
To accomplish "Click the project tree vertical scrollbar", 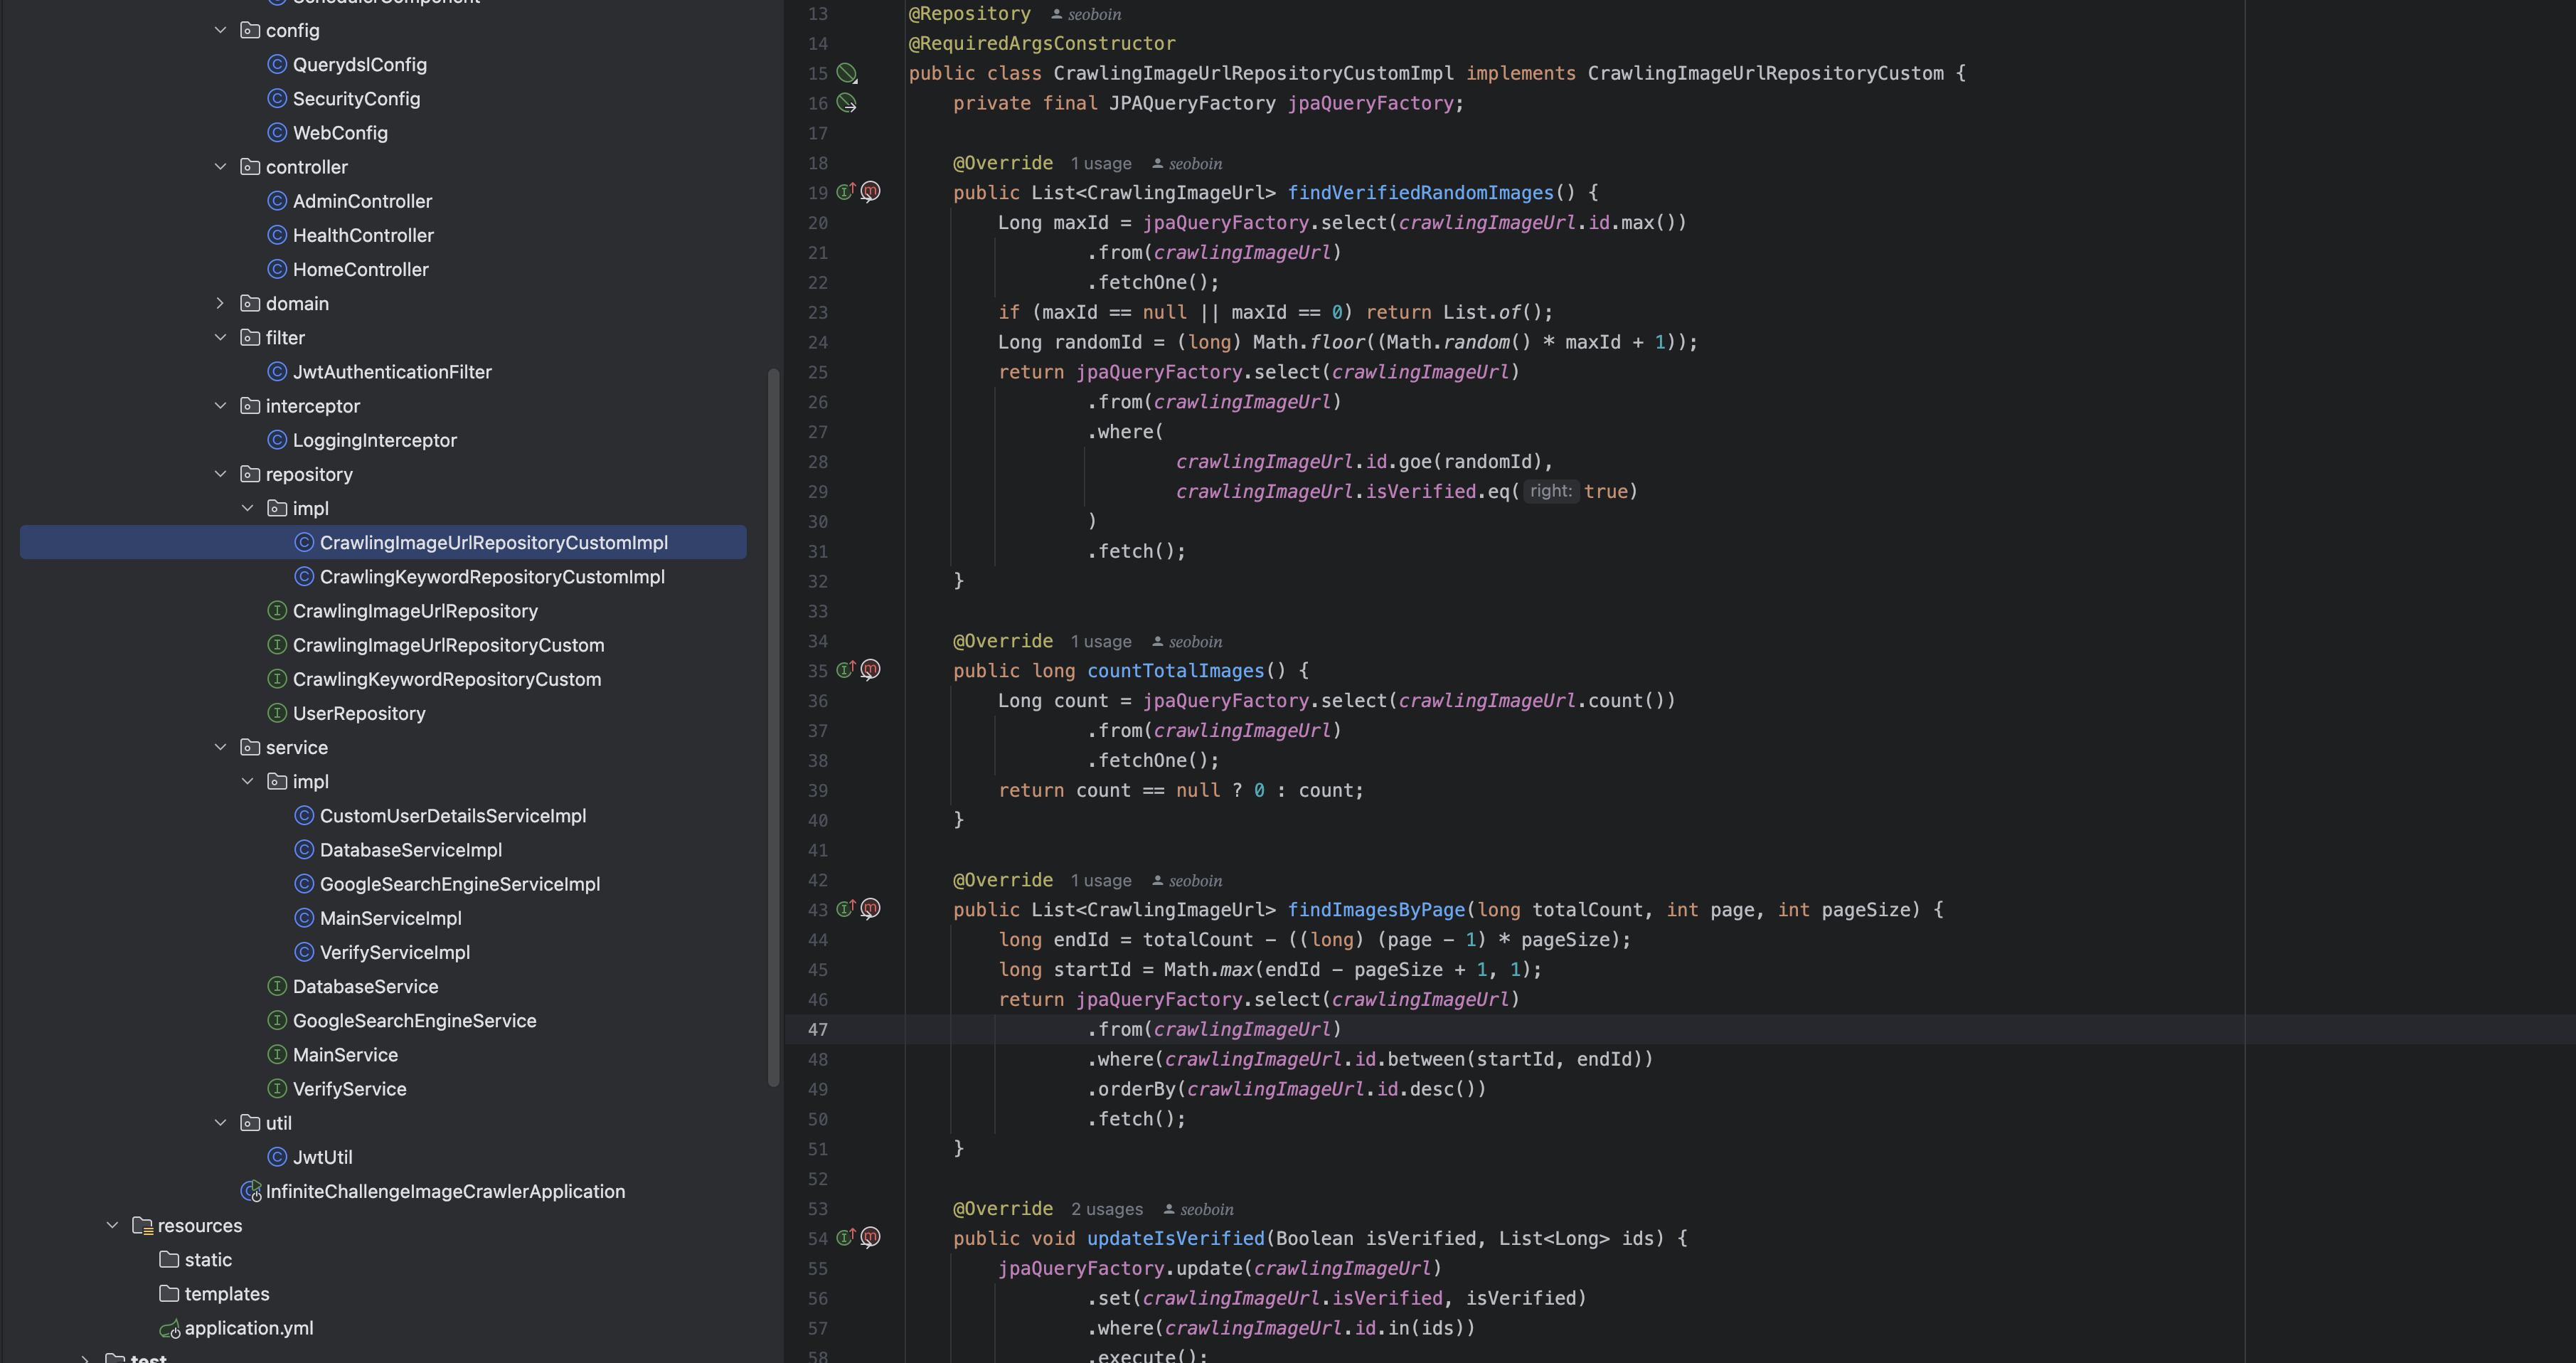I will (773, 728).
